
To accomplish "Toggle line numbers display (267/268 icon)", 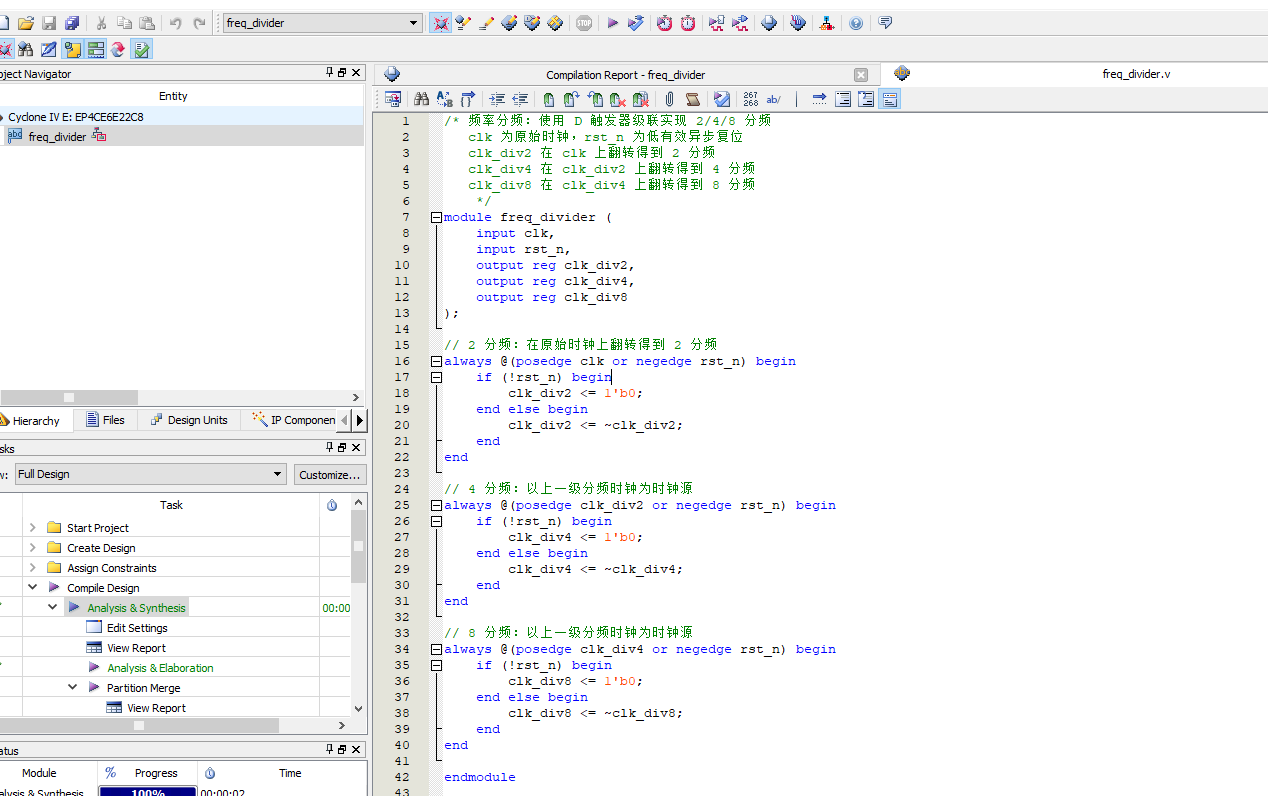I will [x=751, y=99].
